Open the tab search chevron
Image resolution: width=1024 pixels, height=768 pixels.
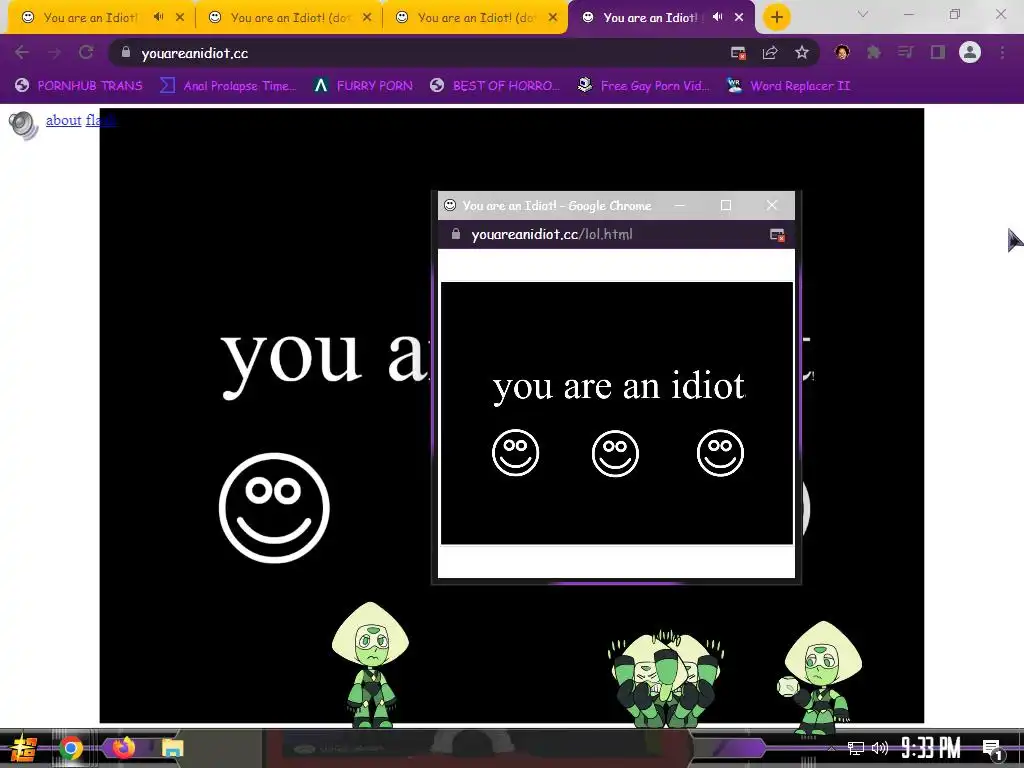pyautogui.click(x=863, y=14)
